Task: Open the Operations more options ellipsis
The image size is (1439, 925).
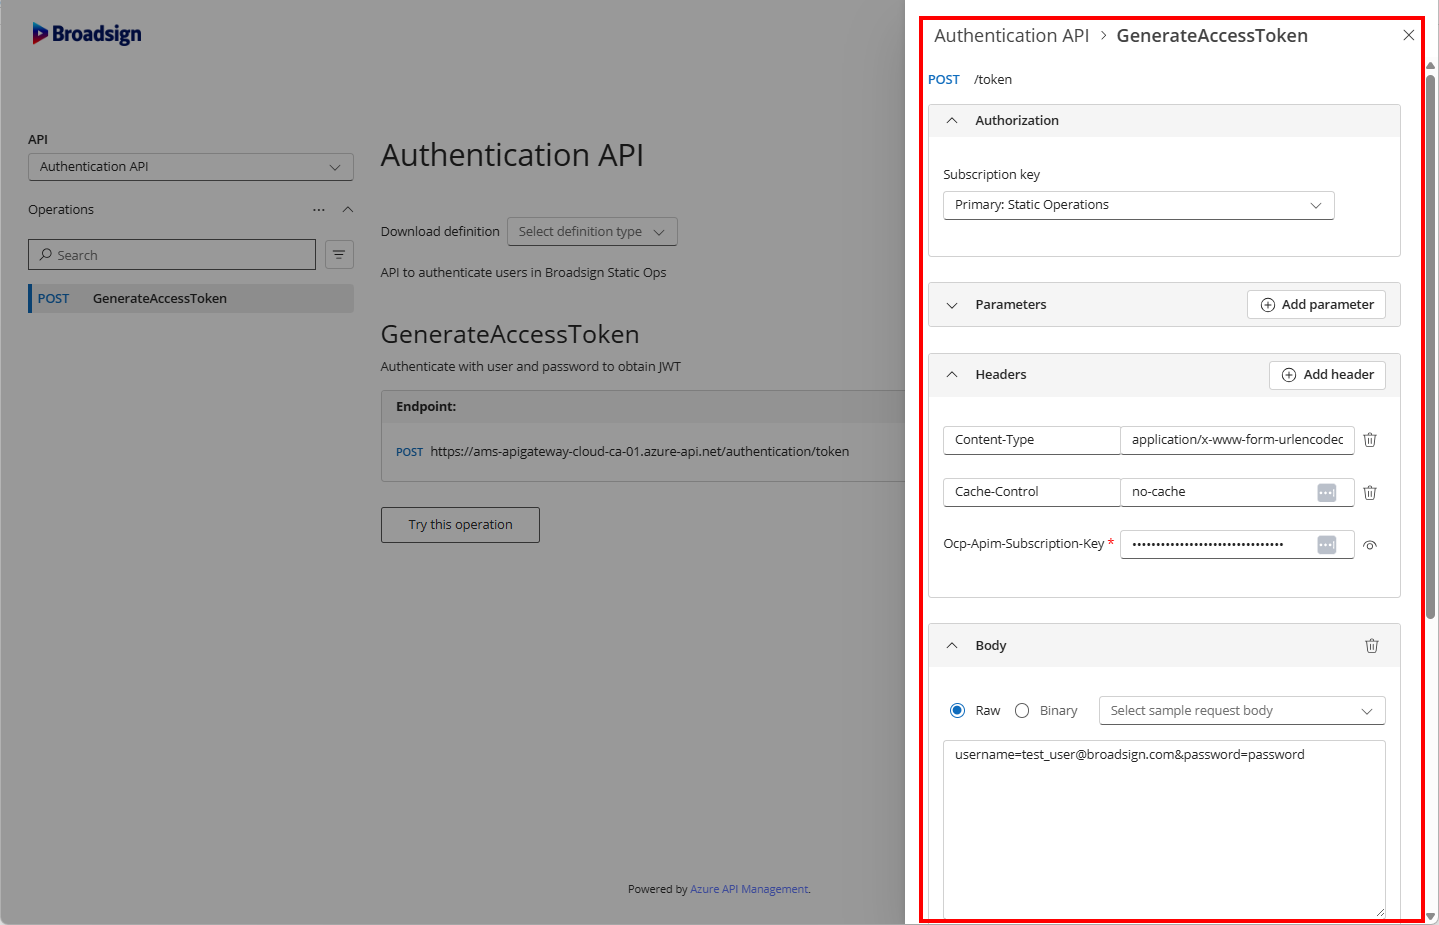Action: 318,210
